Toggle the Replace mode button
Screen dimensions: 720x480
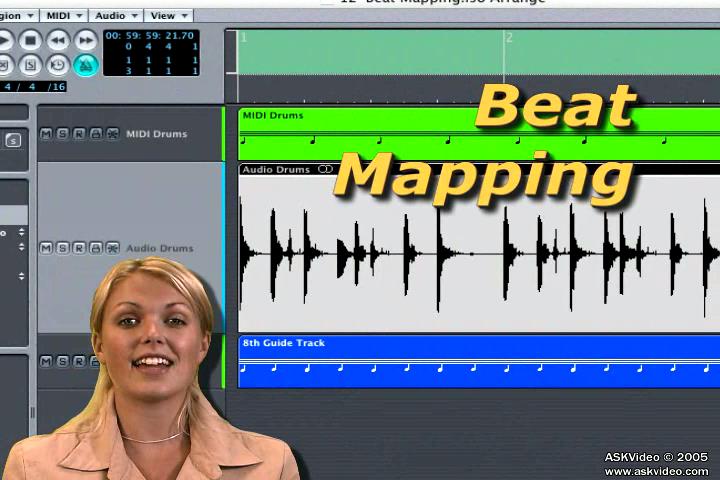[4, 65]
